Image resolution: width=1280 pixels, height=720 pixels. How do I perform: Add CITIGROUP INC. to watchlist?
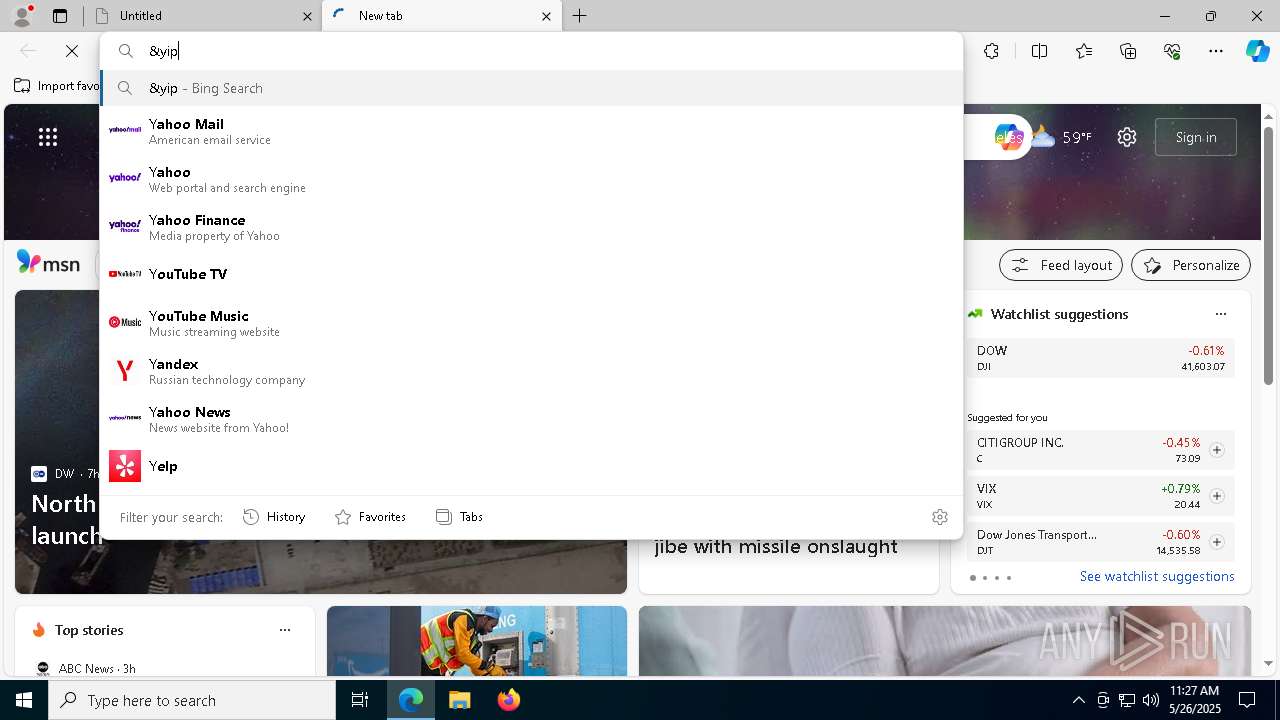1217,450
